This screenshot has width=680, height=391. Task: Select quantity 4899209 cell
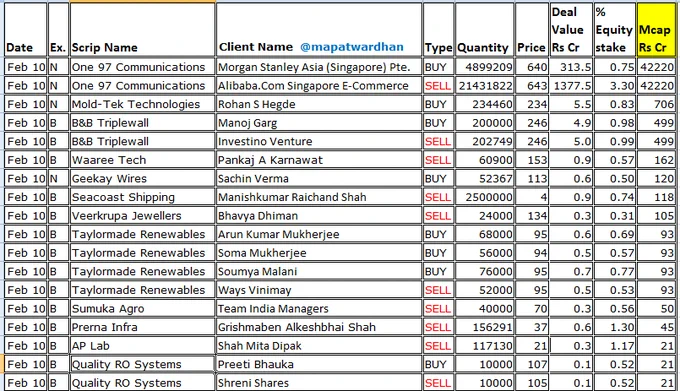tap(484, 67)
